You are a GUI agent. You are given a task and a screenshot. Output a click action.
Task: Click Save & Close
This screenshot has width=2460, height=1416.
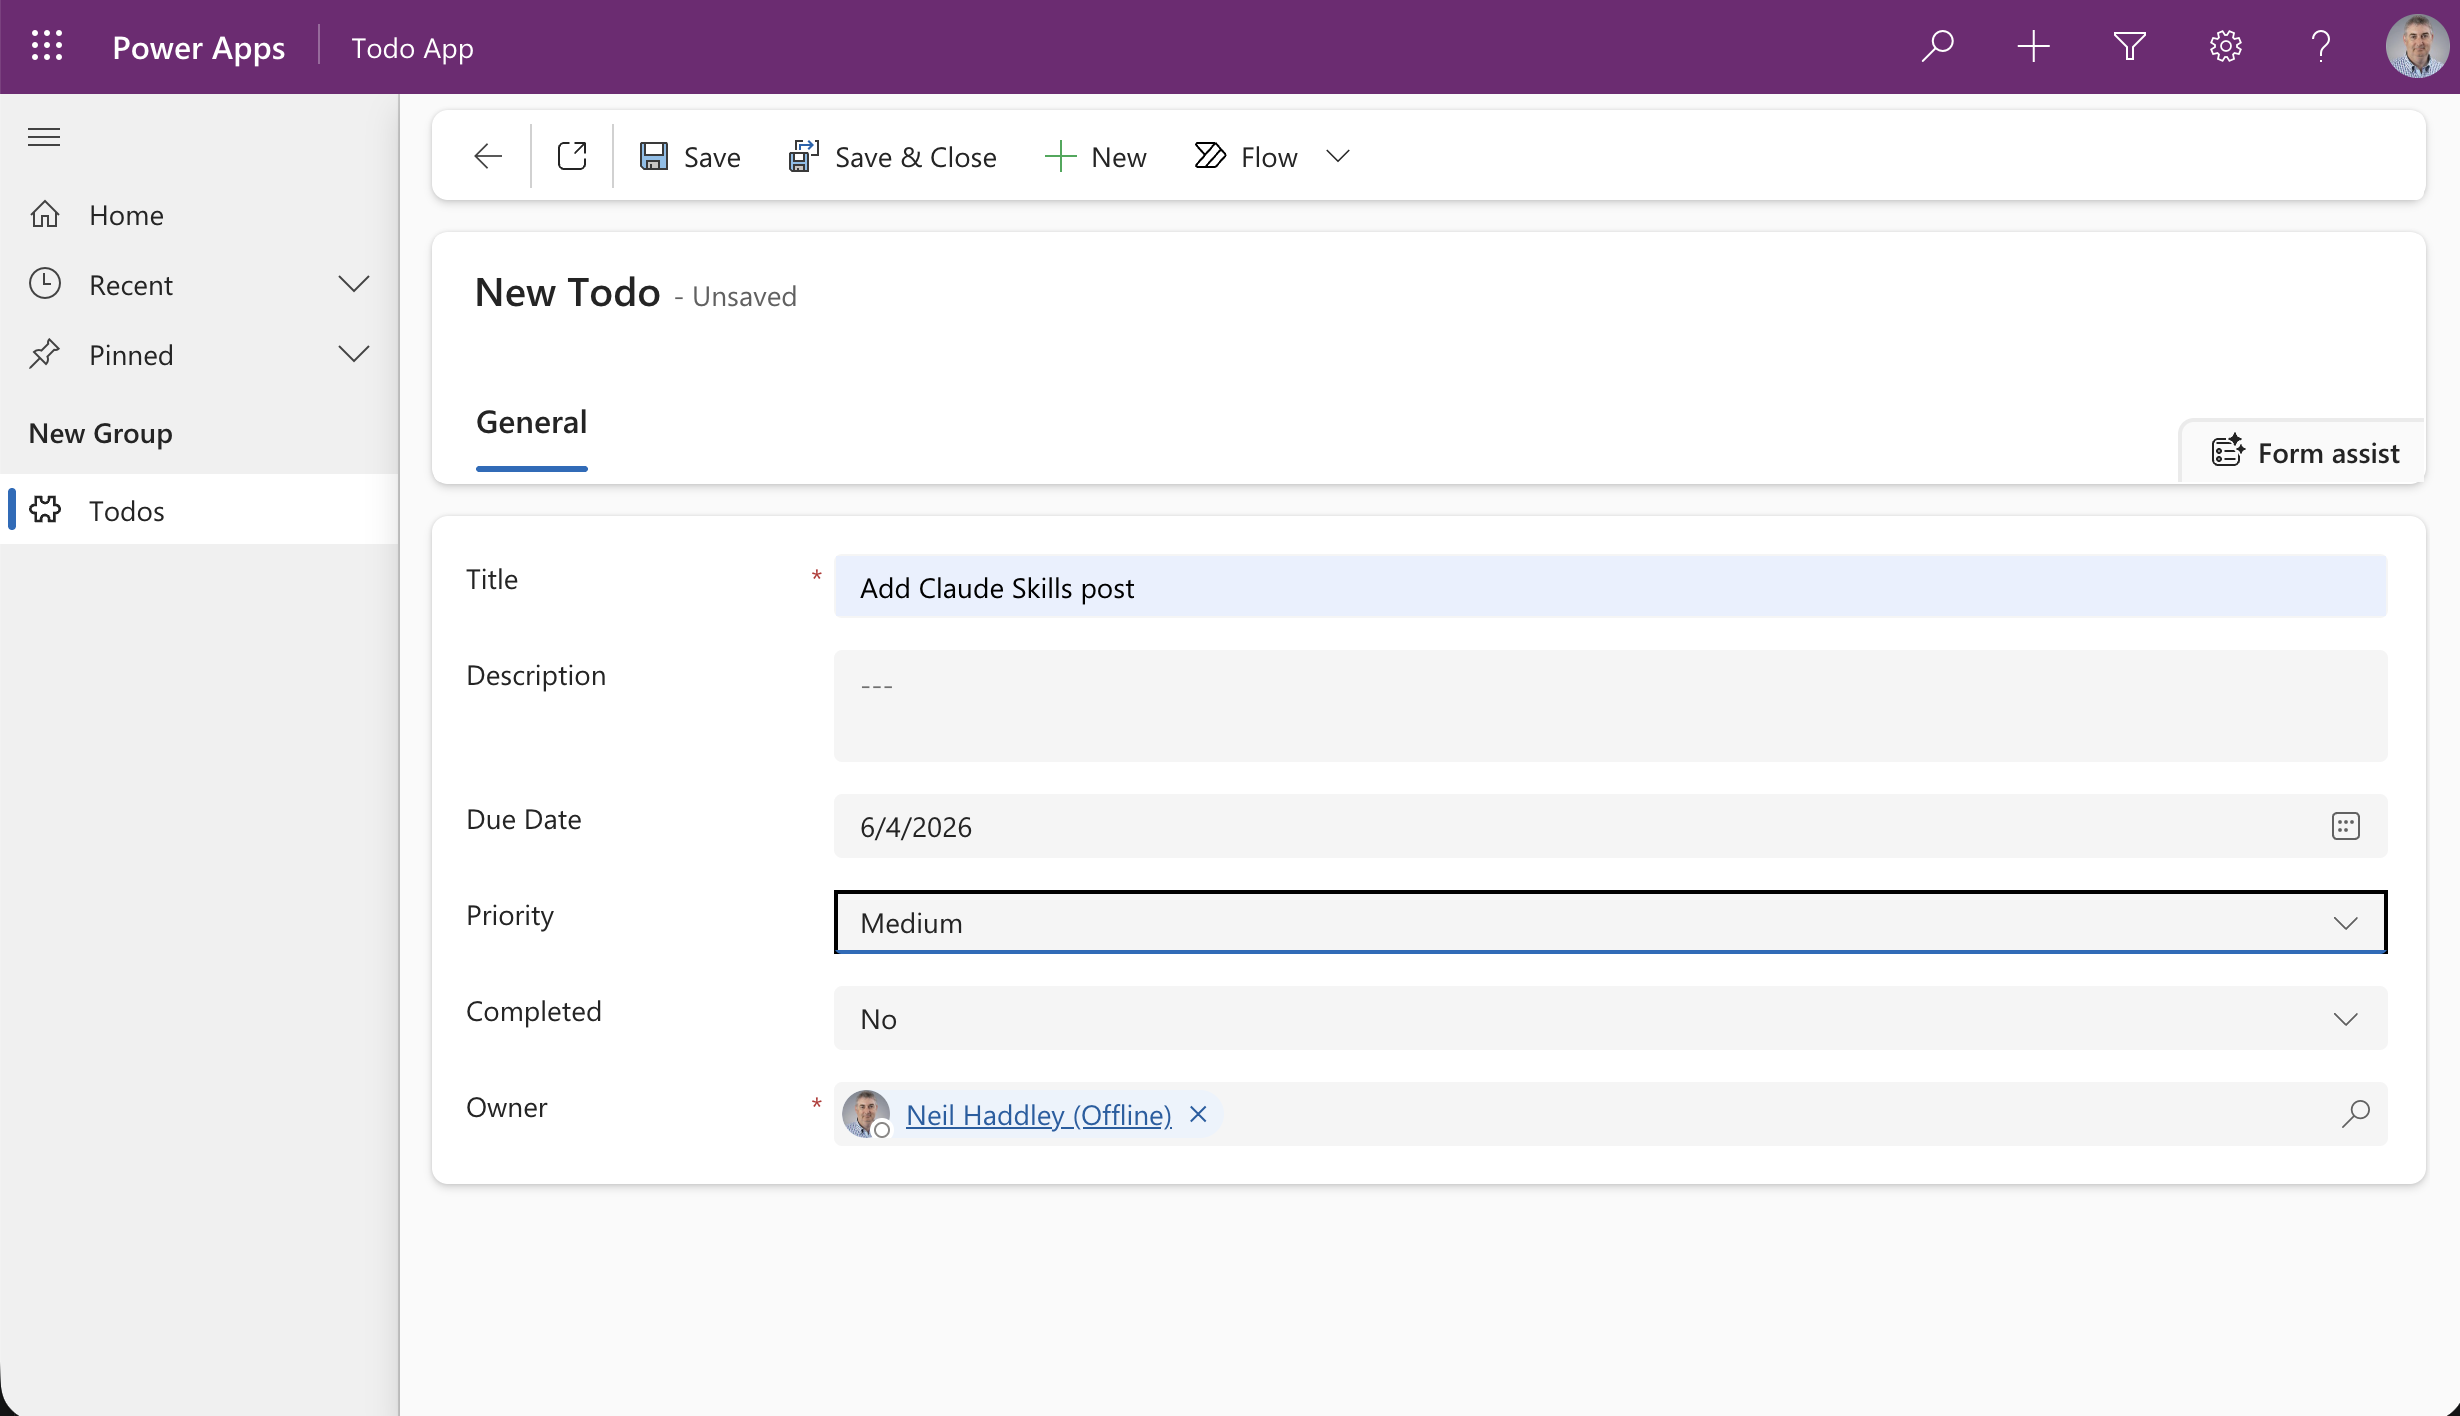(892, 157)
